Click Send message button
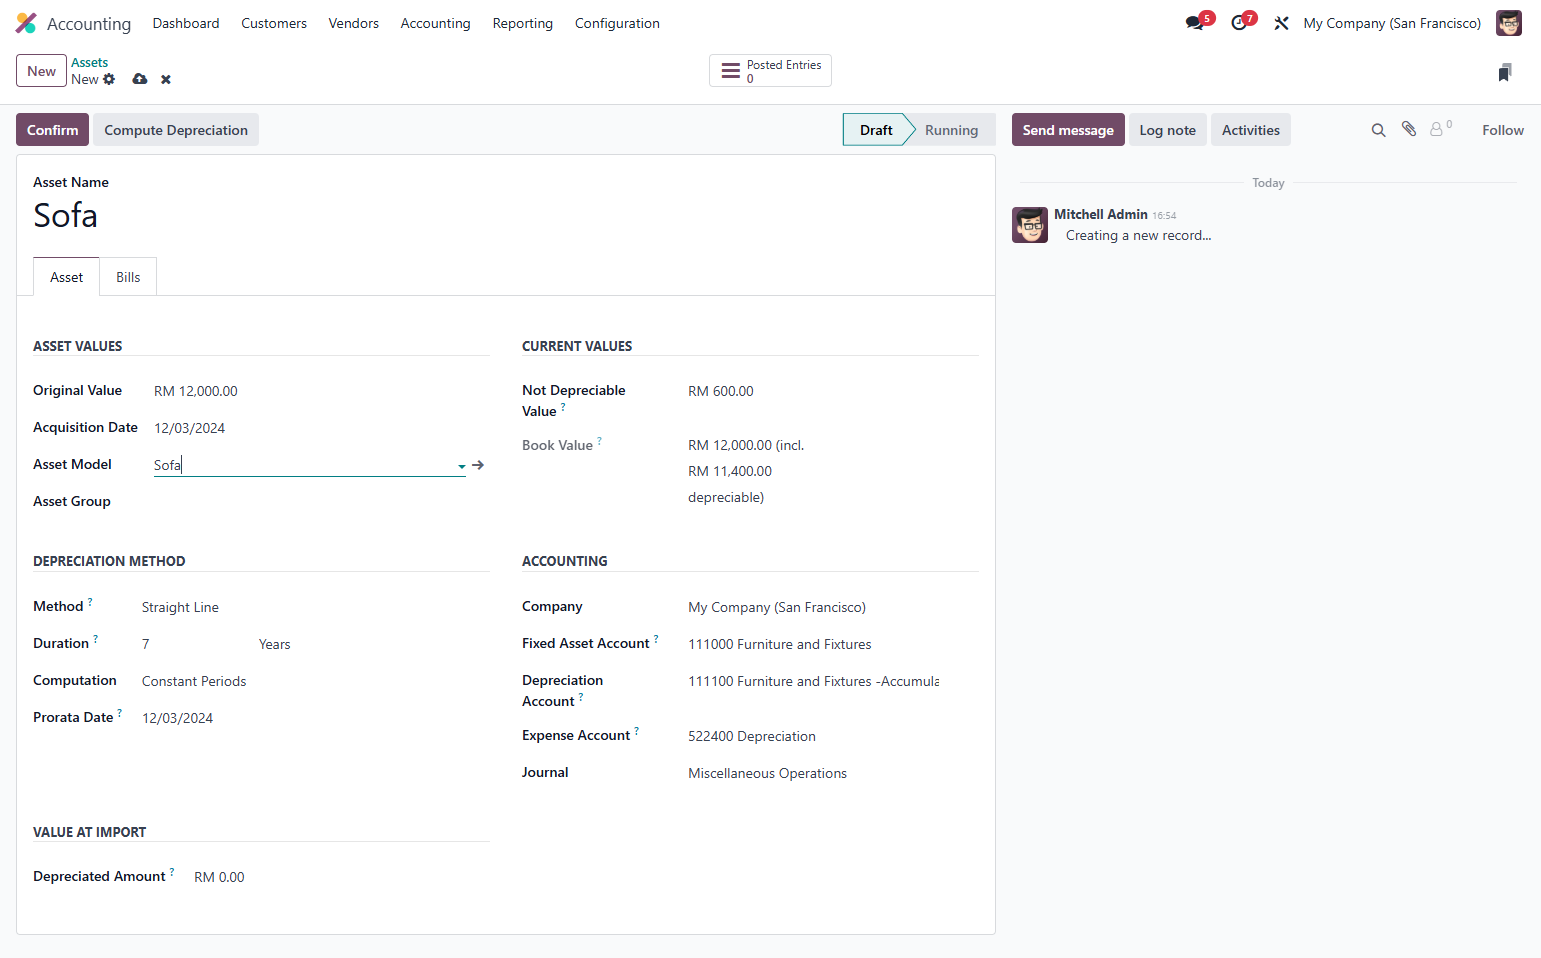 coord(1068,130)
